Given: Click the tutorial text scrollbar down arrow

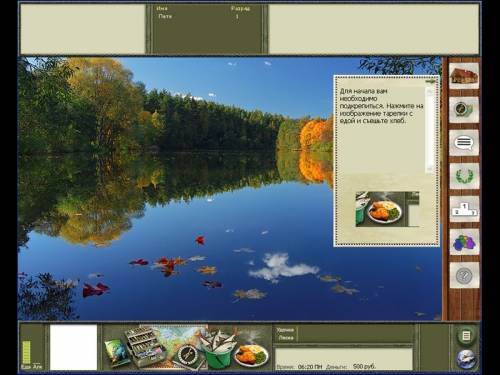Looking at the screenshot, I should coord(430,169).
